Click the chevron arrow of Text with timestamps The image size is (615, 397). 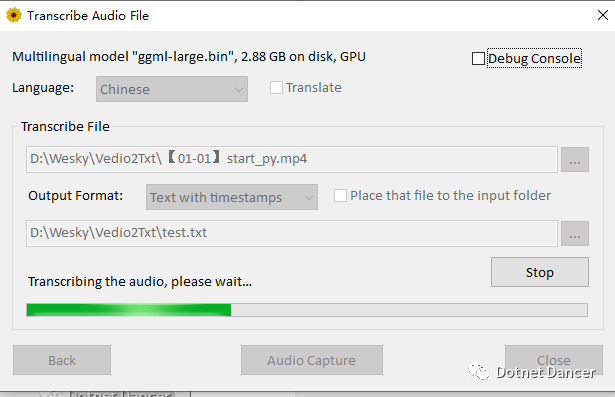coord(309,198)
